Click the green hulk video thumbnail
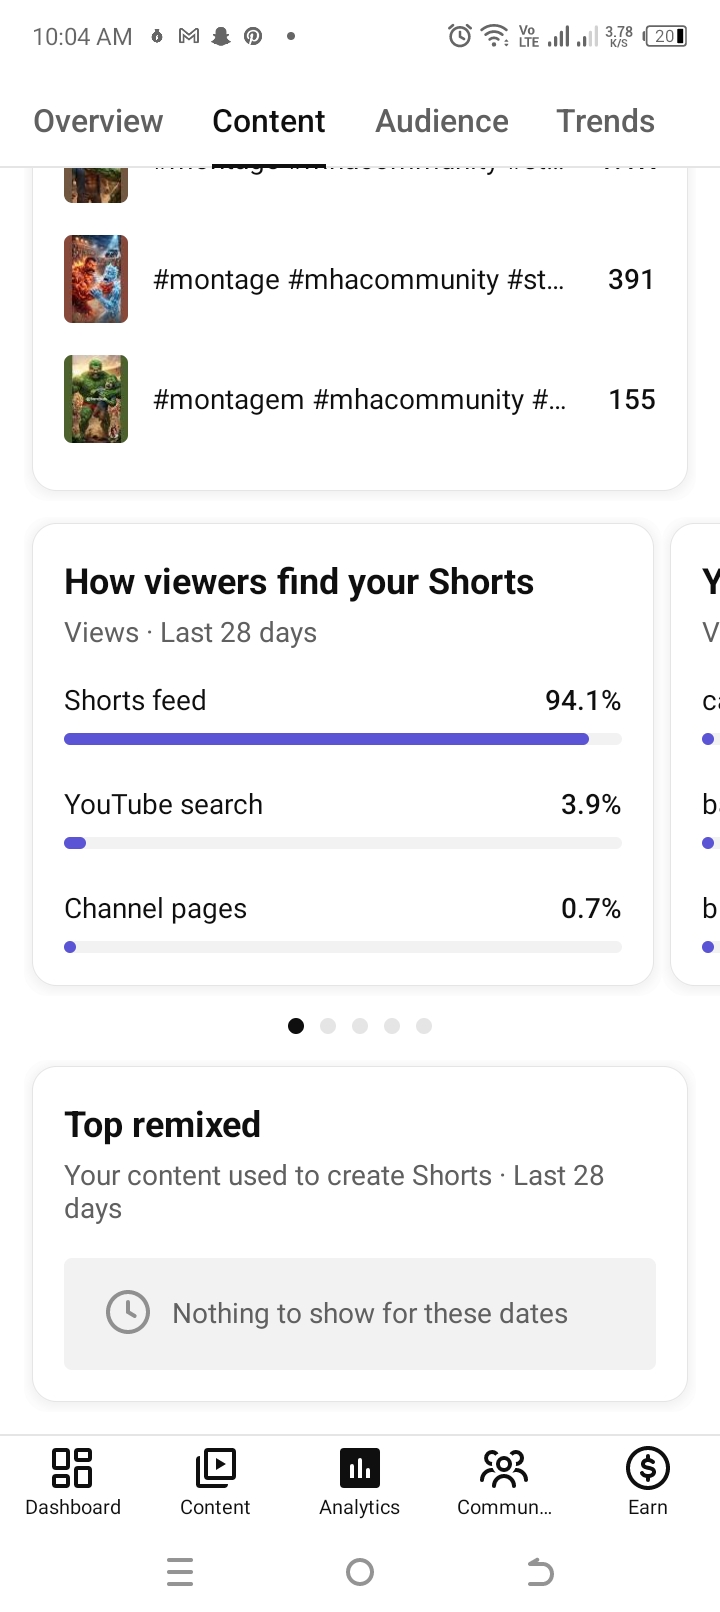 [x=96, y=399]
